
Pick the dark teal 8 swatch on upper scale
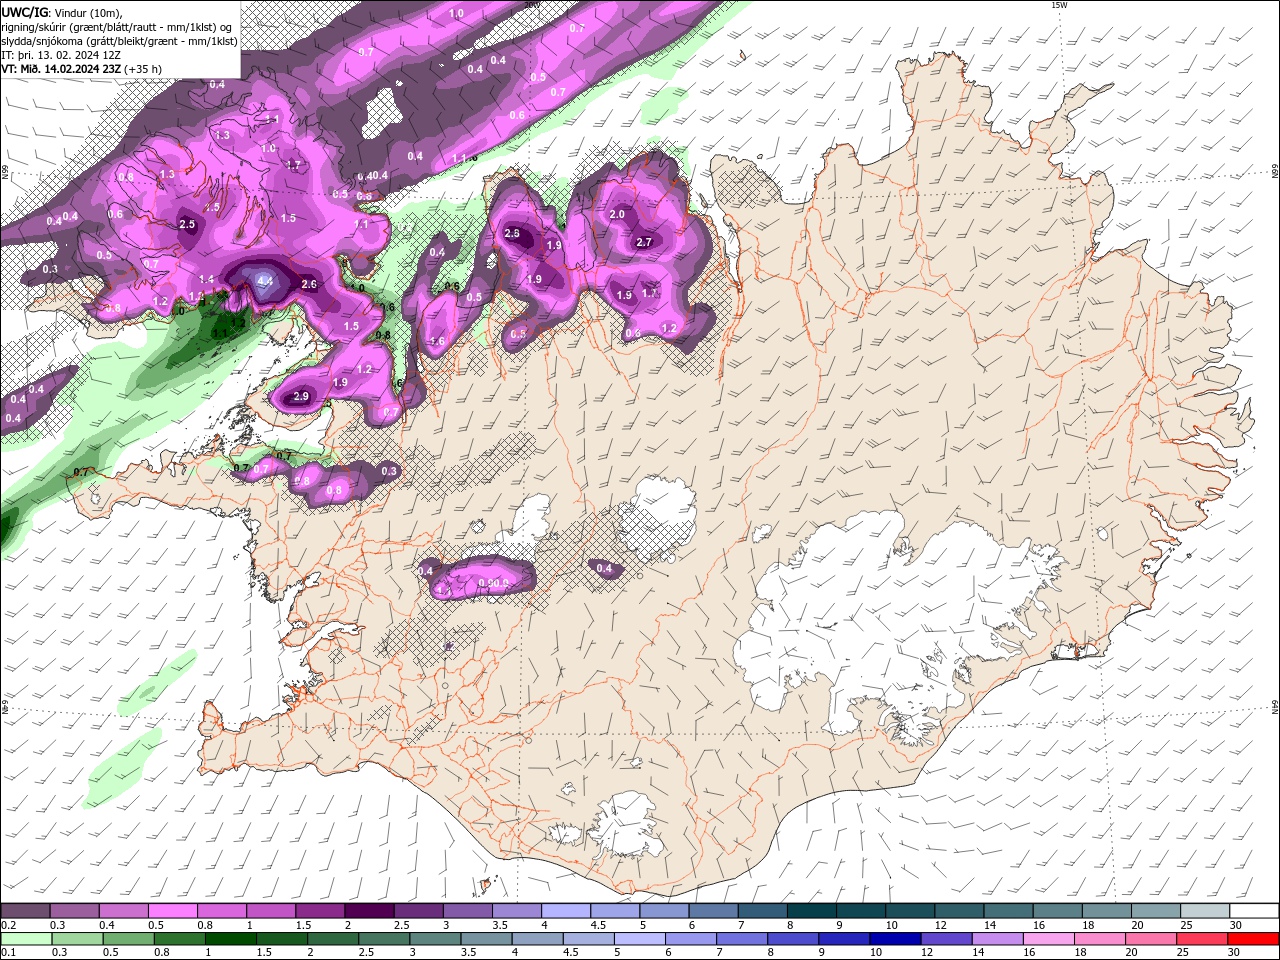[811, 911]
